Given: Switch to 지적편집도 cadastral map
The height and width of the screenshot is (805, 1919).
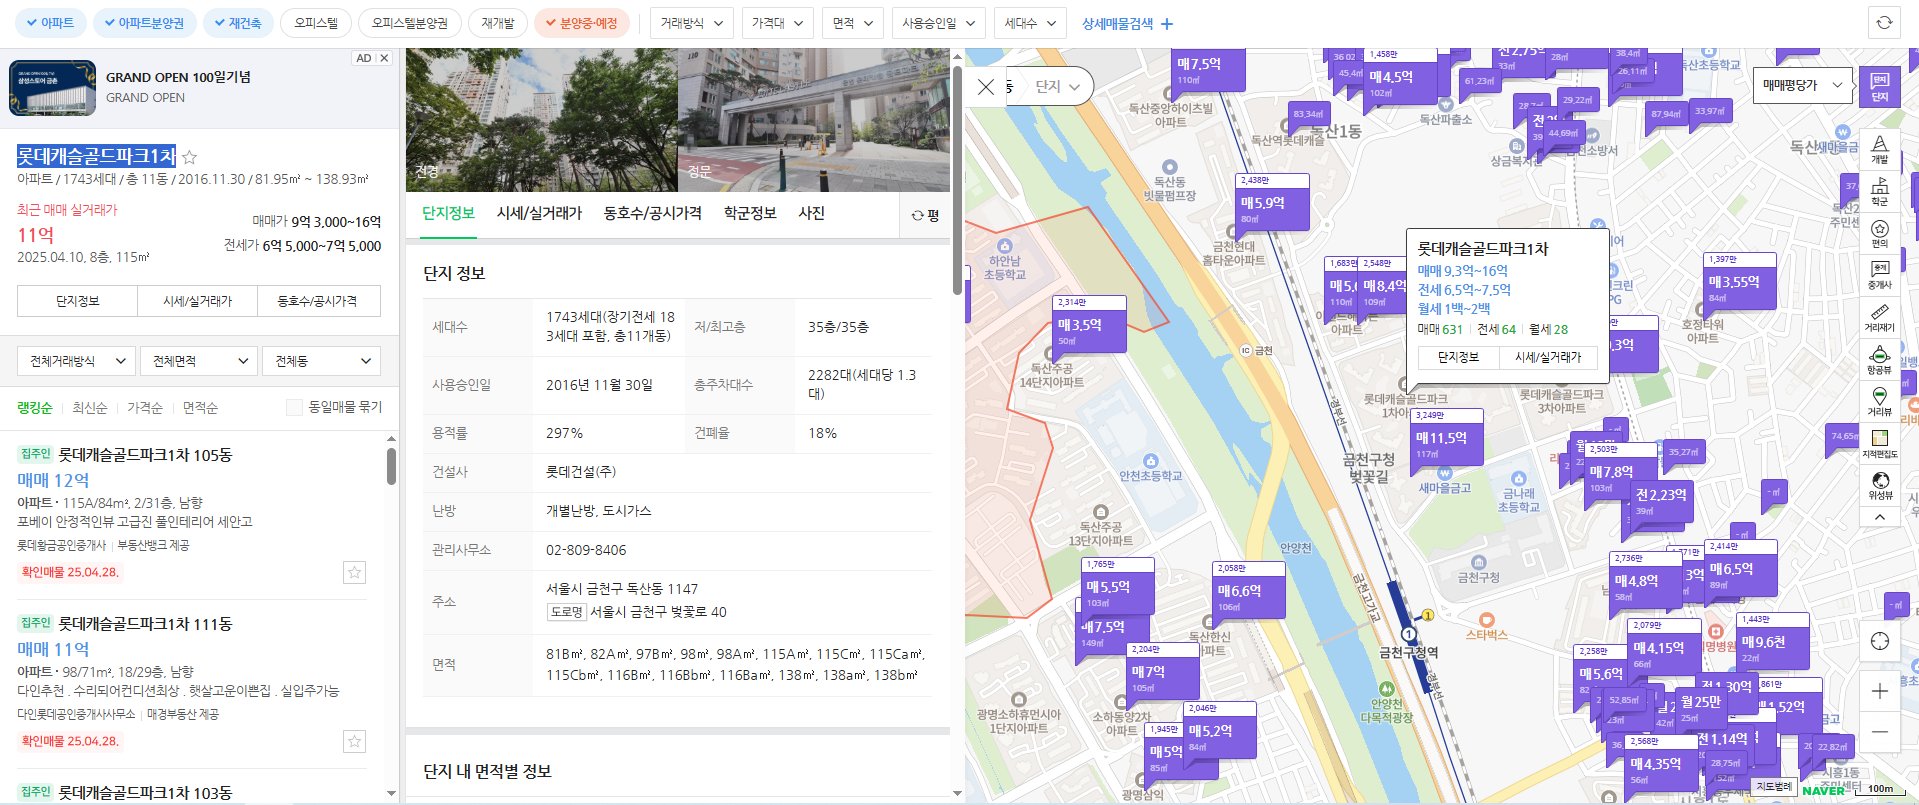Looking at the screenshot, I should point(1880,444).
